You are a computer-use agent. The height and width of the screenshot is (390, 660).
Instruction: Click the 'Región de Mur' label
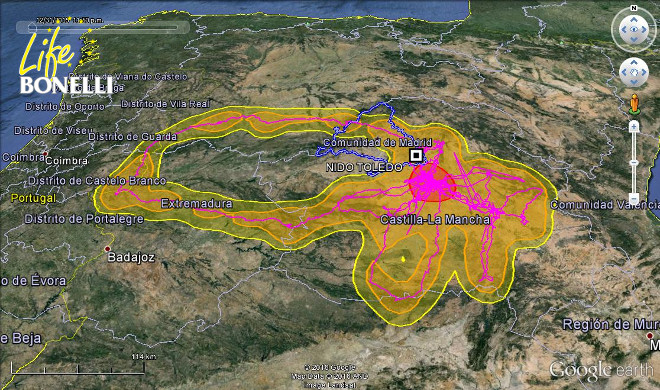pyautogui.click(x=611, y=324)
